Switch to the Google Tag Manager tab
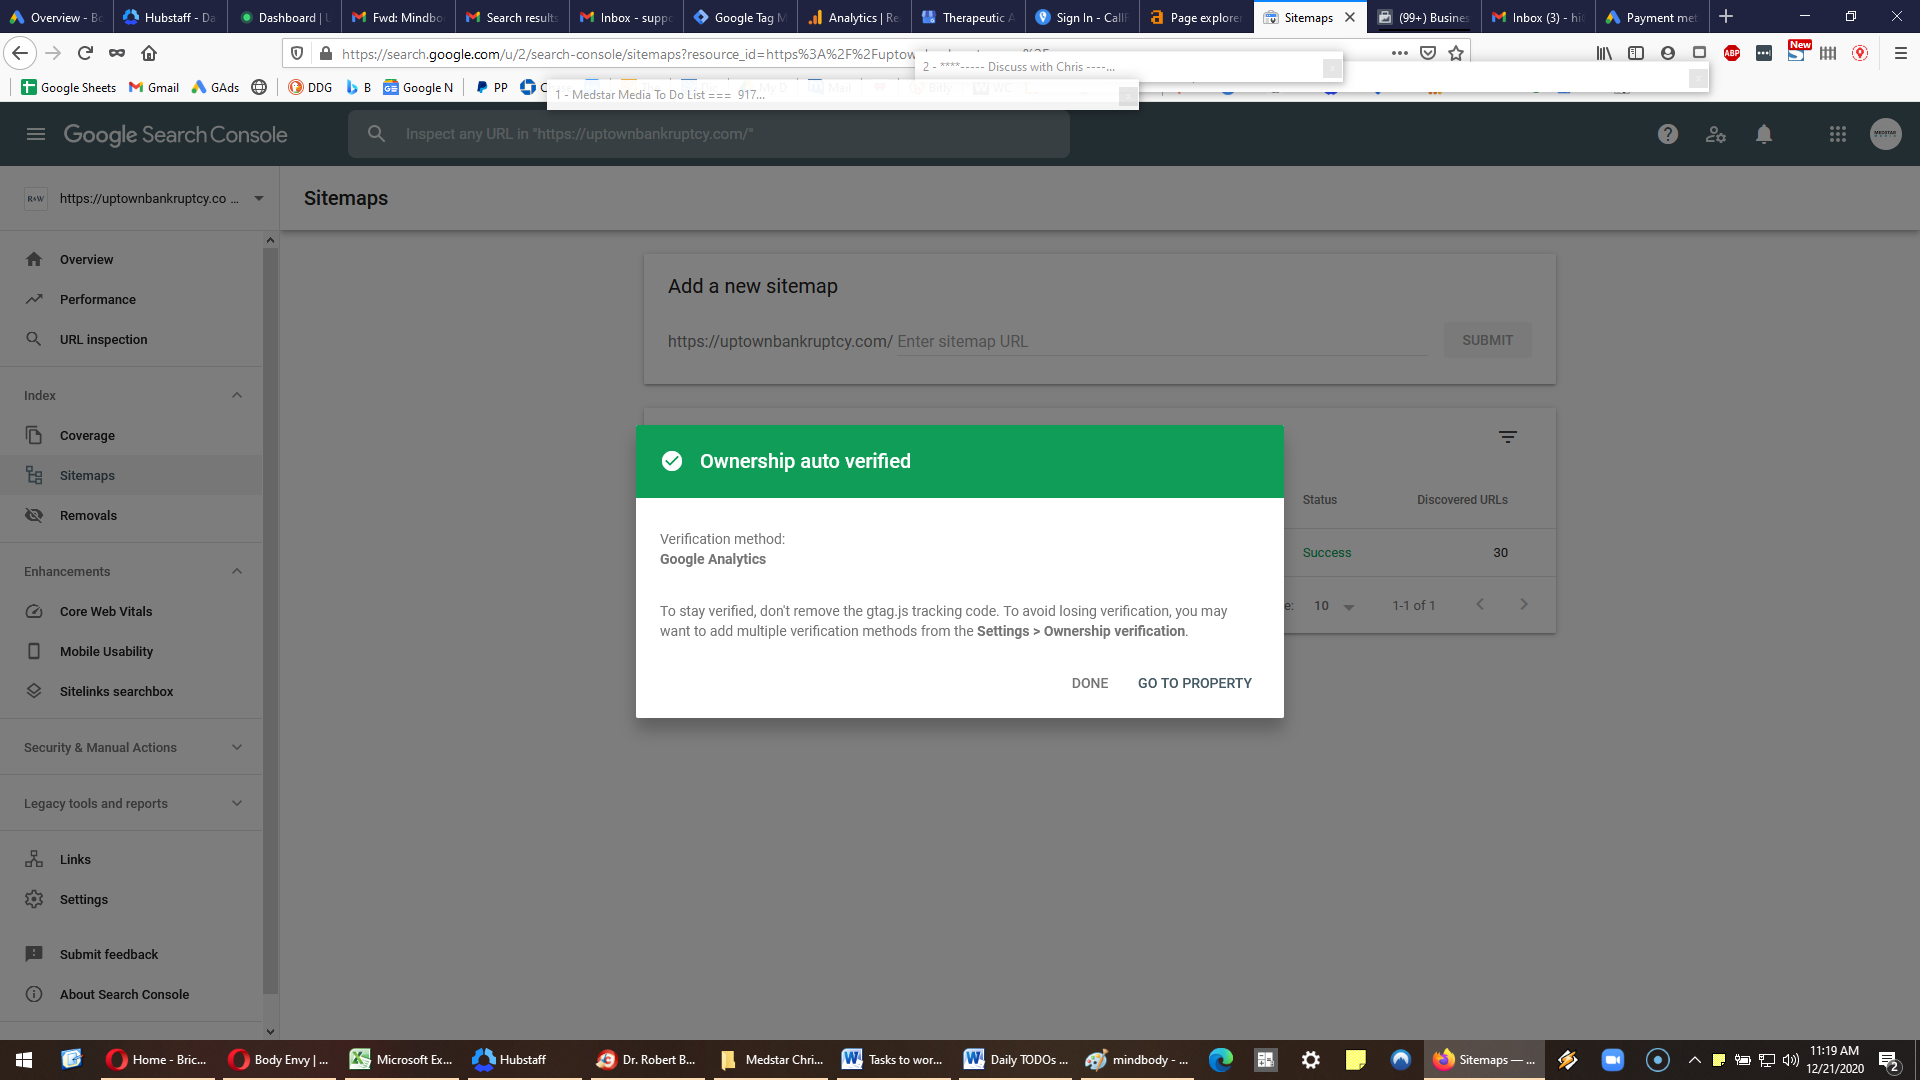 click(x=740, y=17)
